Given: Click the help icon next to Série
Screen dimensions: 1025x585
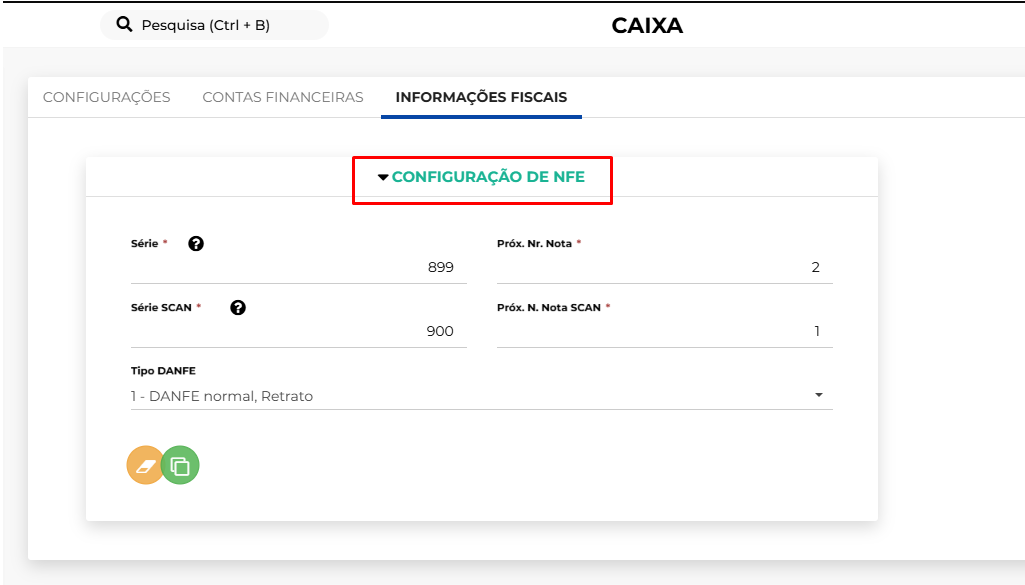Looking at the screenshot, I should pos(196,243).
